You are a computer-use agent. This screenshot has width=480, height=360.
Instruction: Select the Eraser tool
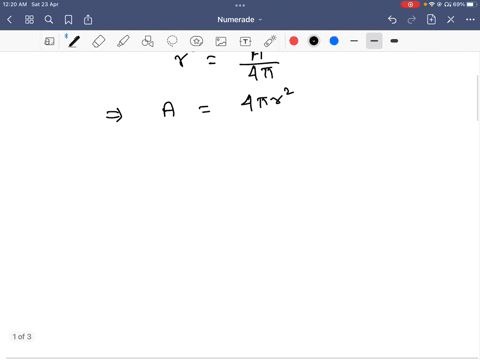(x=99, y=41)
